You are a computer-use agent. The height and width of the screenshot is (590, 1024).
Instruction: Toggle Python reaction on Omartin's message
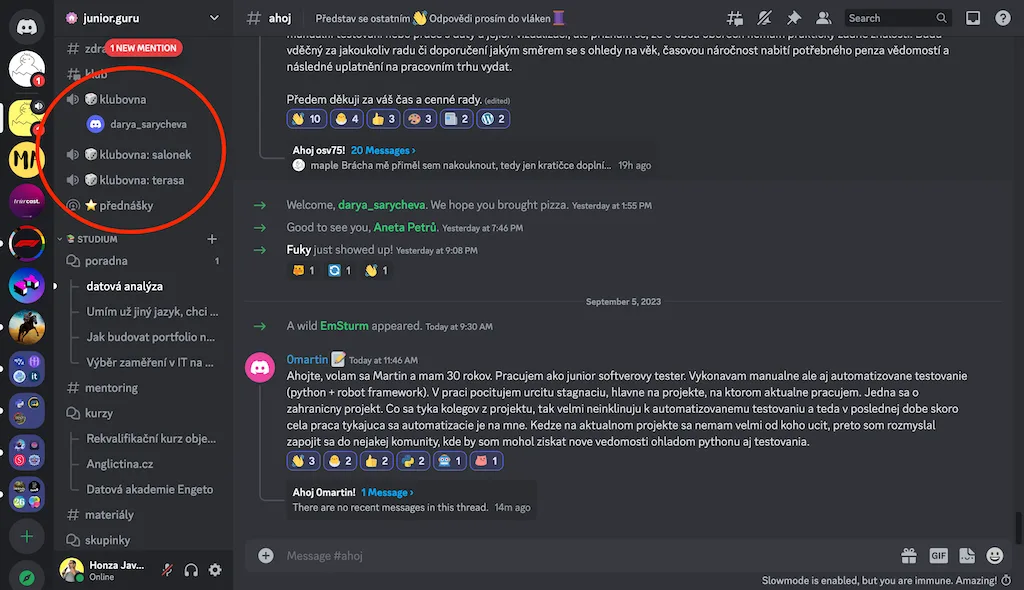click(413, 461)
